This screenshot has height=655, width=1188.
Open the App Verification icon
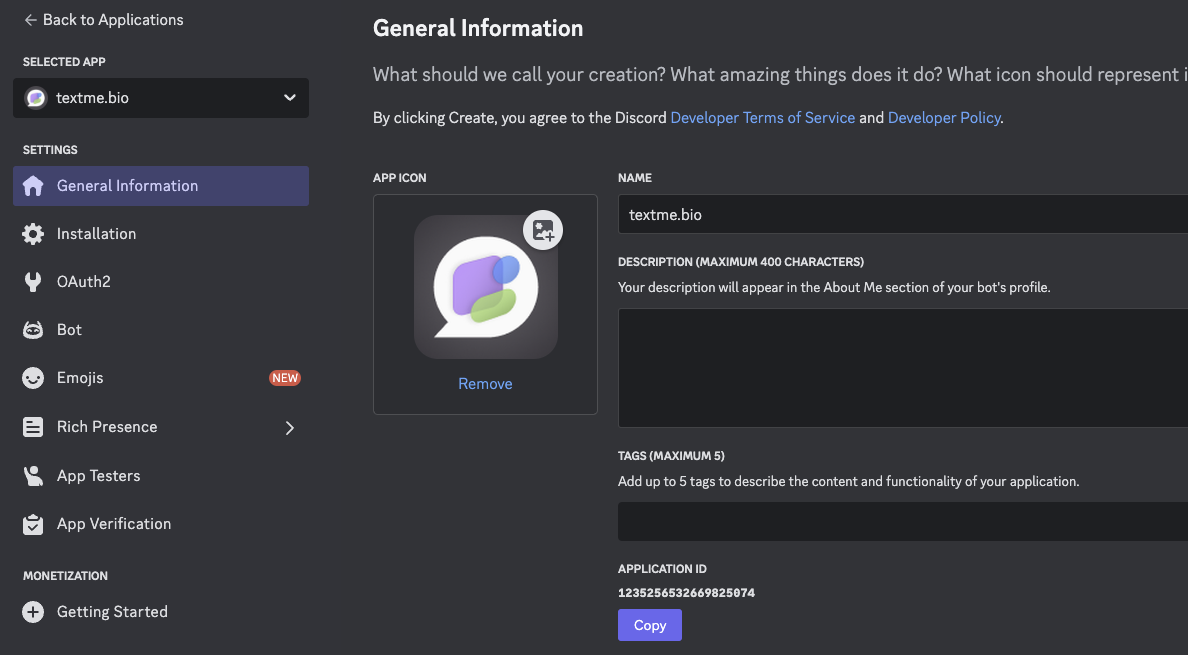(x=33, y=523)
